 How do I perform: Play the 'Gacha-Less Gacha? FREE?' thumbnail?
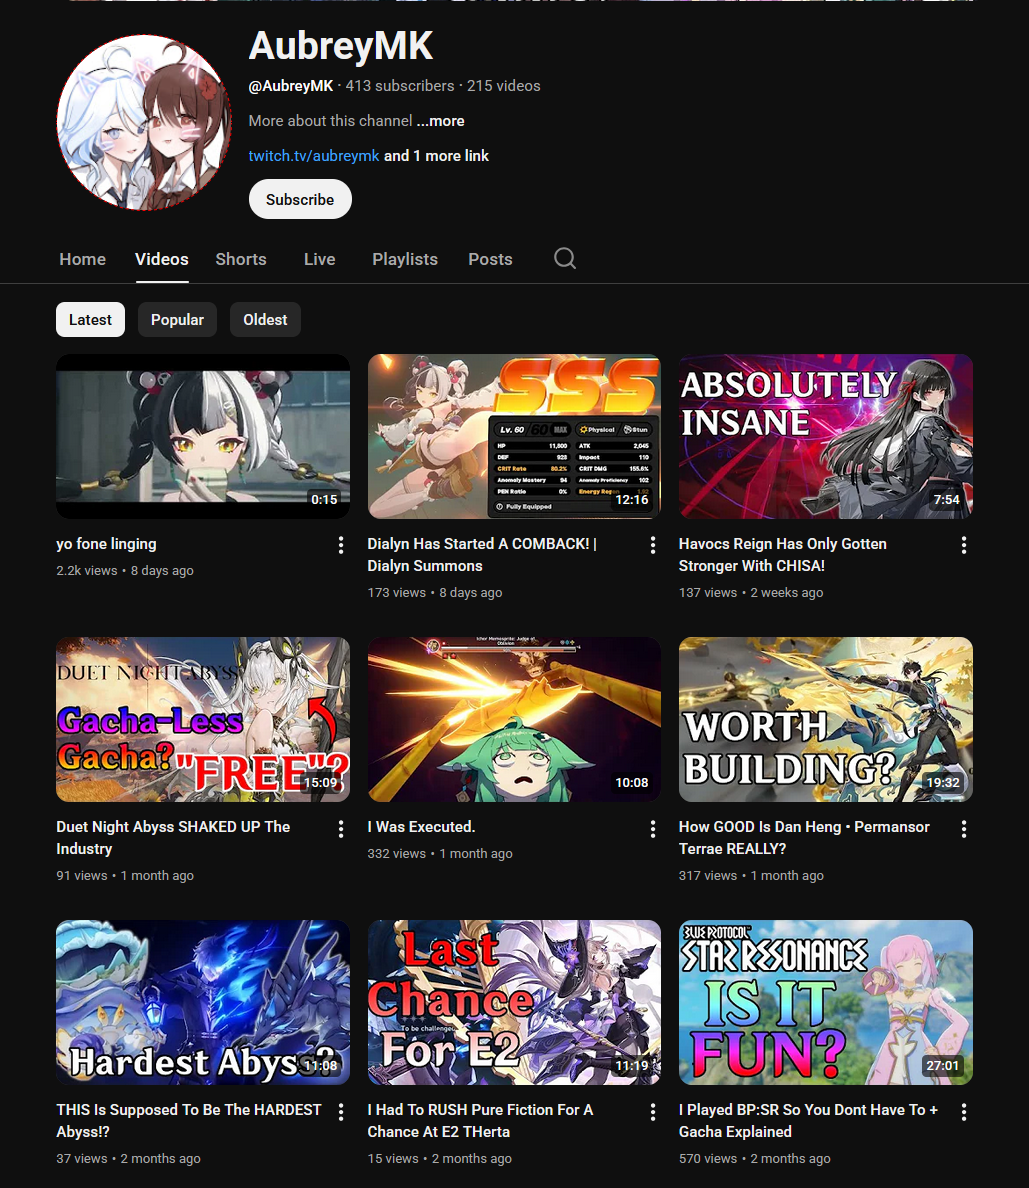(x=203, y=720)
